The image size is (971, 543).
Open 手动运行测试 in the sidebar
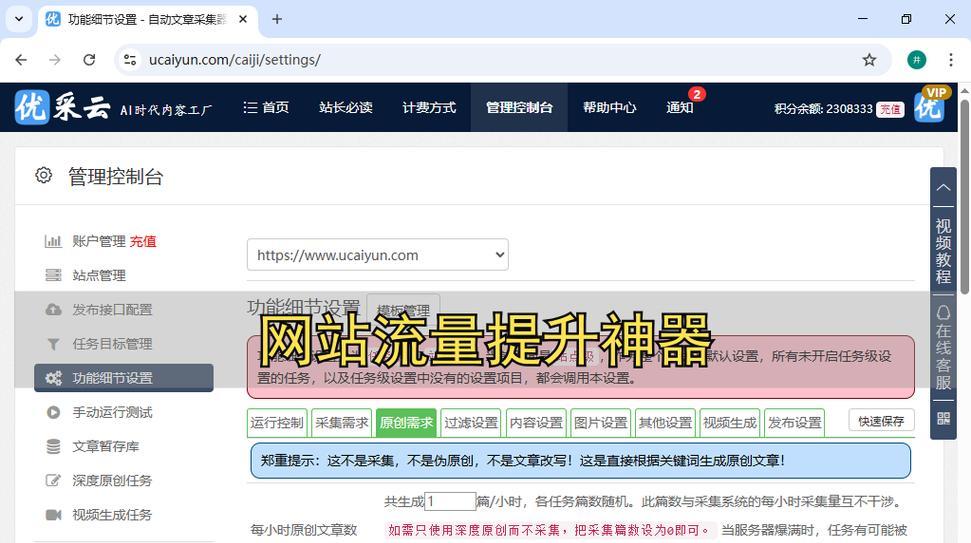[x=112, y=412]
